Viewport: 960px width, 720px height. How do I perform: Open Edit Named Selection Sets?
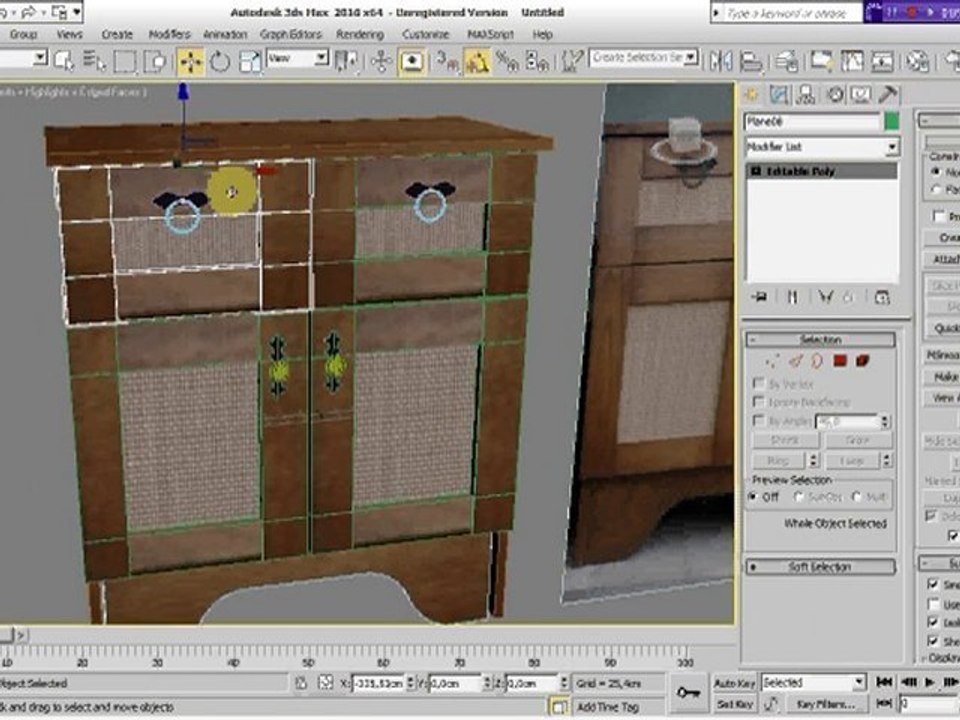click(571, 61)
